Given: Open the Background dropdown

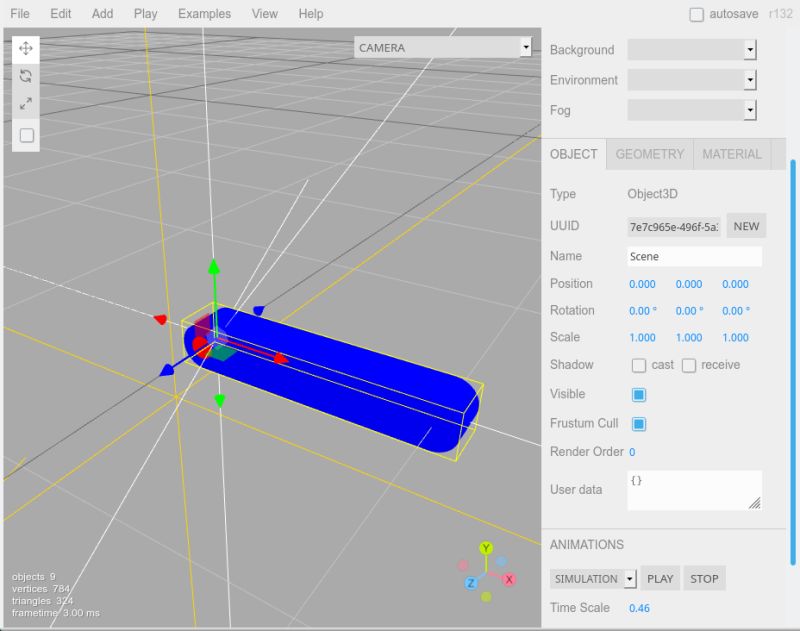Looking at the screenshot, I should 692,50.
